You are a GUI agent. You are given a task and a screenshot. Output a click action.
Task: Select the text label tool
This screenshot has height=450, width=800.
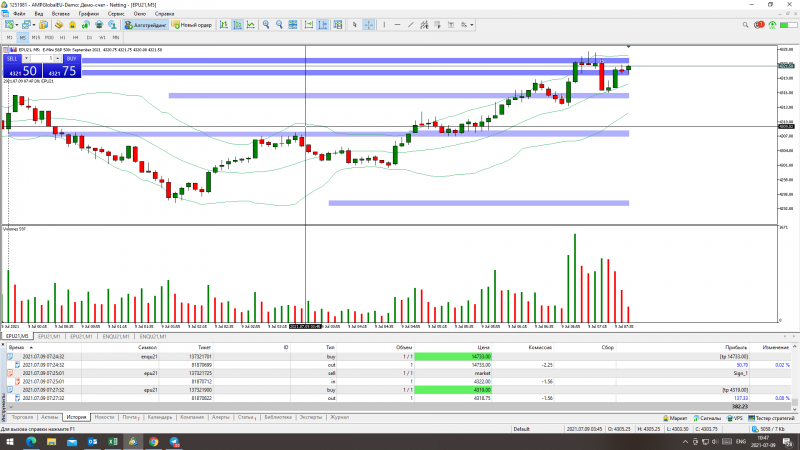(x=451, y=24)
